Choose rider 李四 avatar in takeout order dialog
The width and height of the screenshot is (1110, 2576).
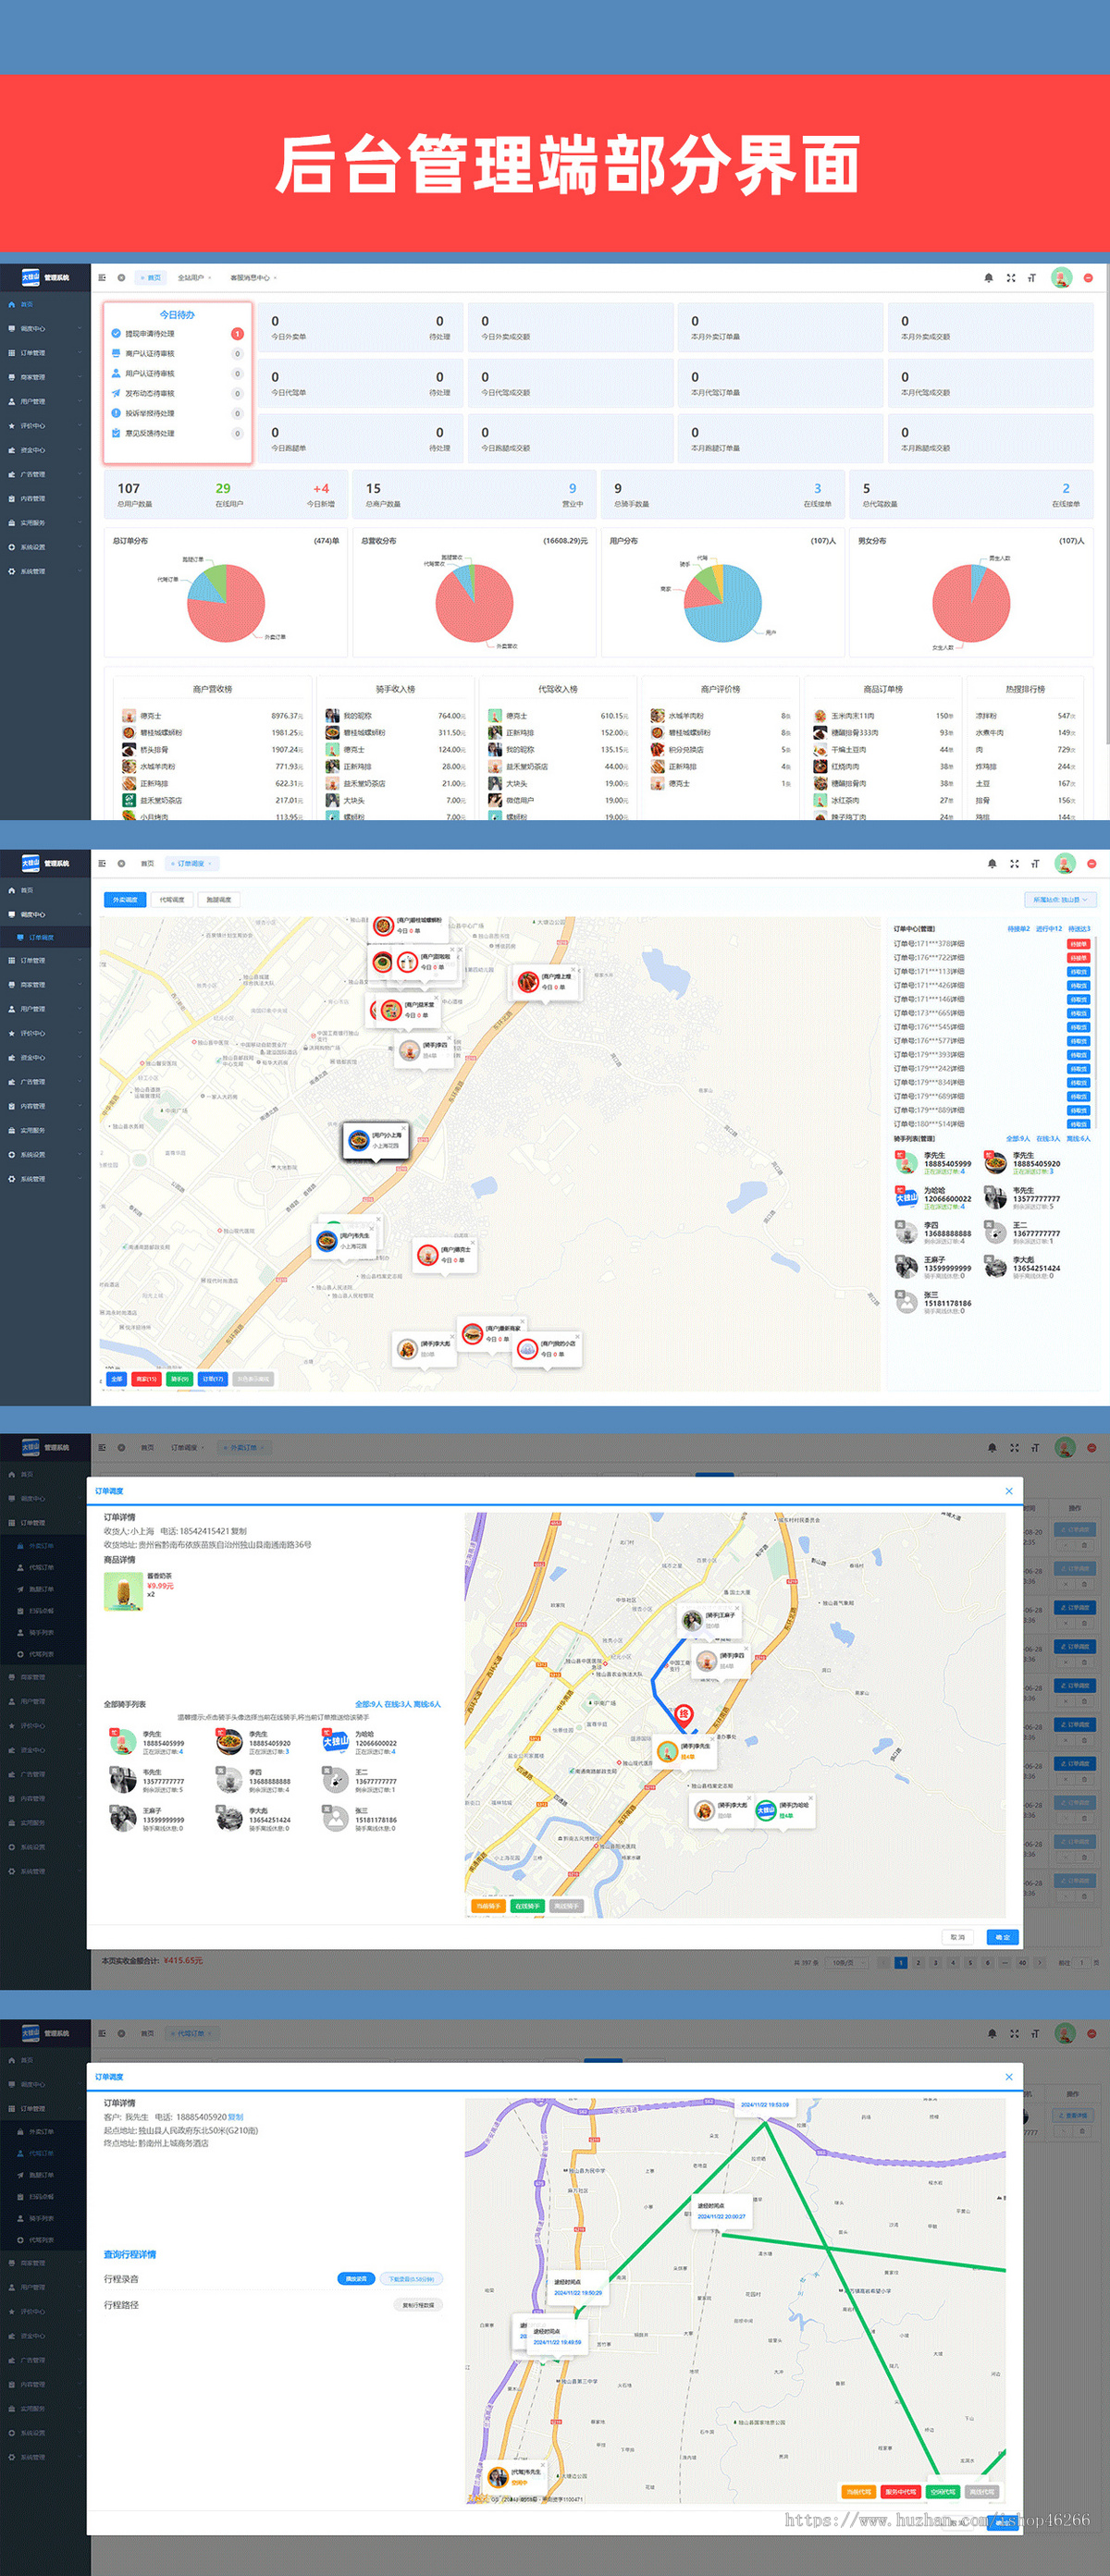click(229, 1780)
